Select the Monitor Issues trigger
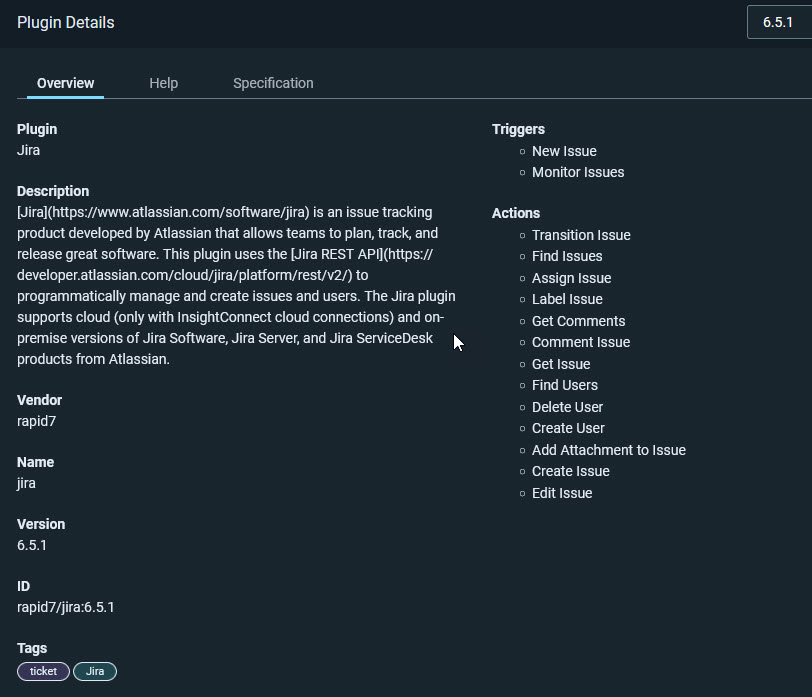Viewport: 812px width, 697px height. 578,172
